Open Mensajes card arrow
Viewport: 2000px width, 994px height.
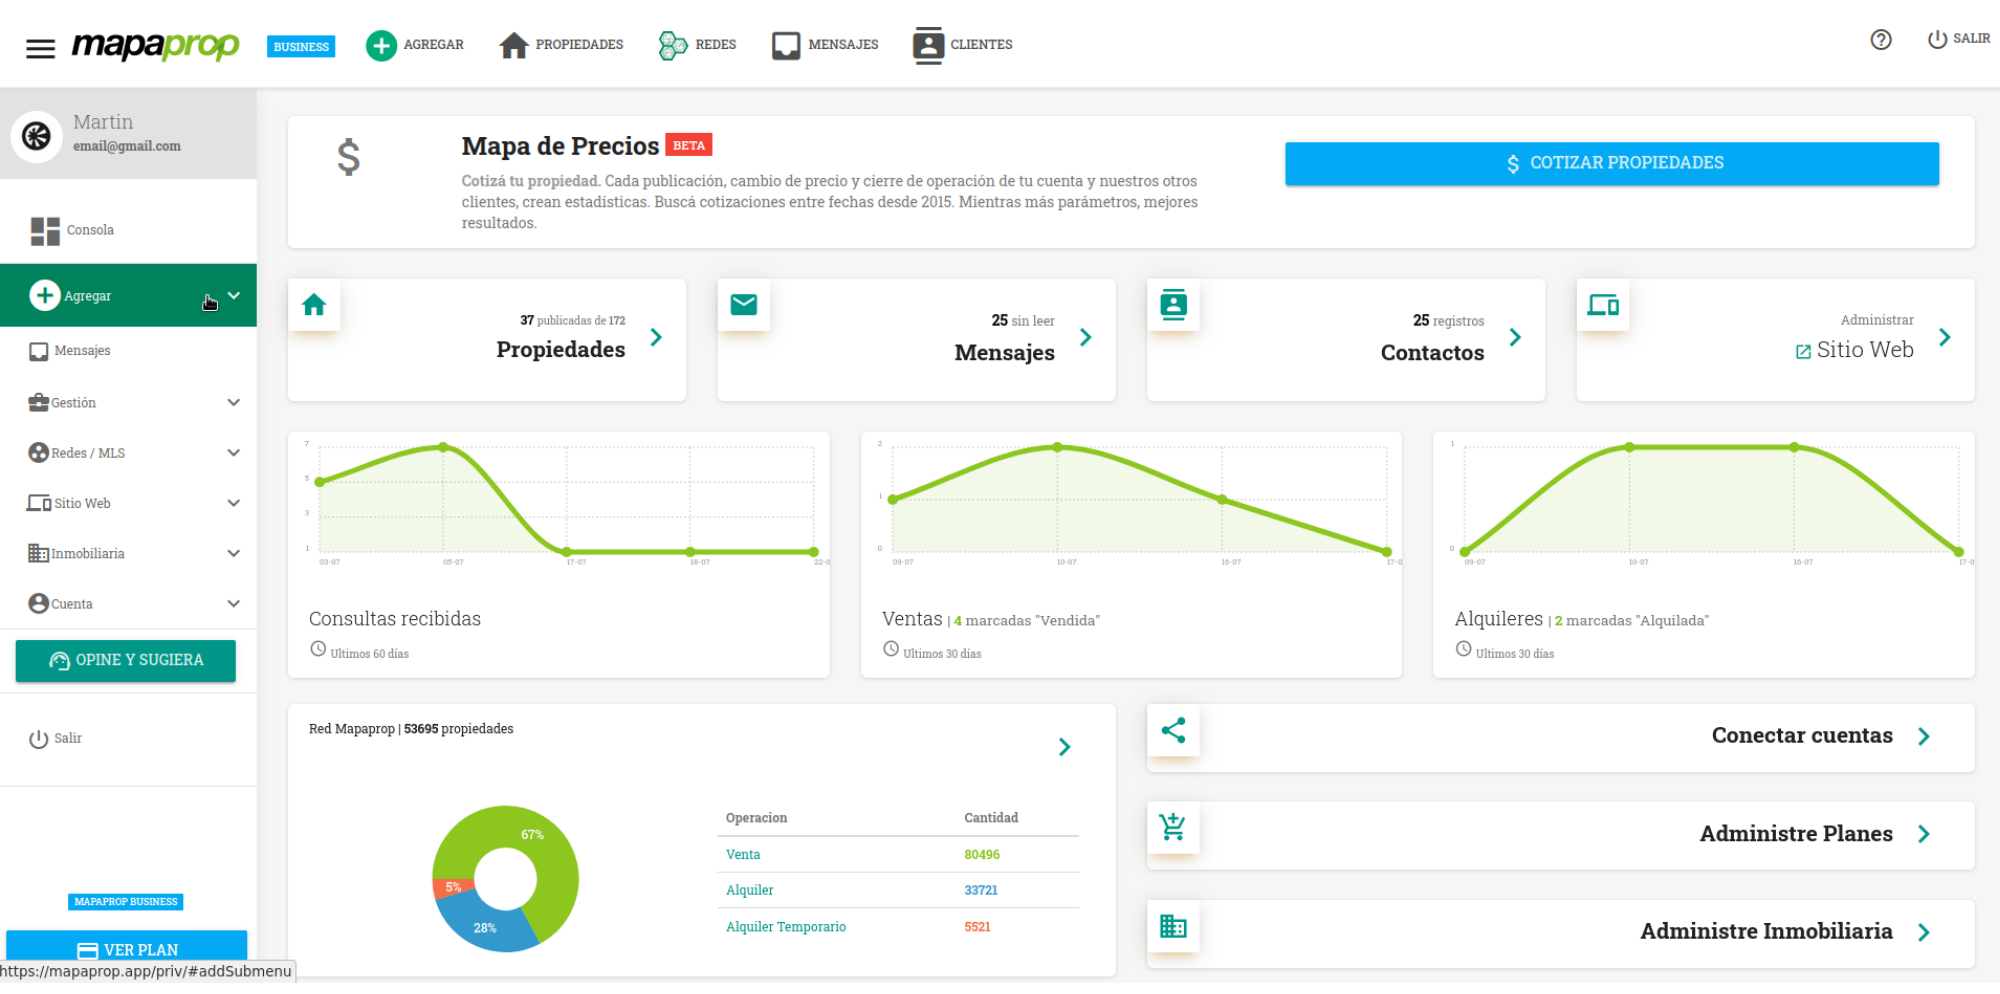(x=1086, y=337)
